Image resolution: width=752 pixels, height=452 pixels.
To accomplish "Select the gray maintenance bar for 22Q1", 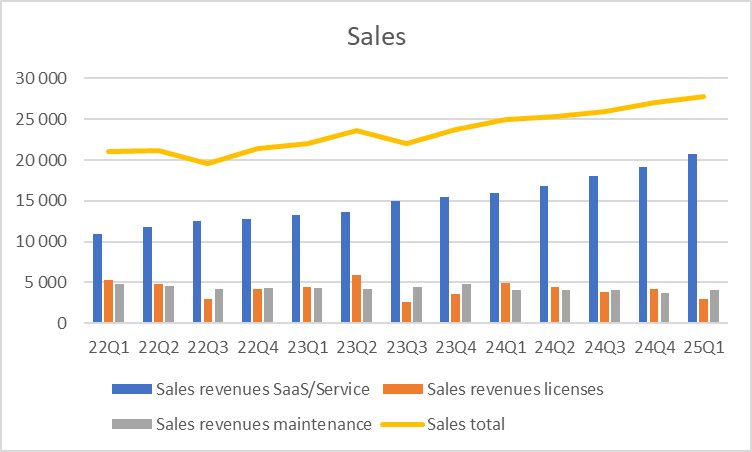I will pyautogui.click(x=119, y=304).
